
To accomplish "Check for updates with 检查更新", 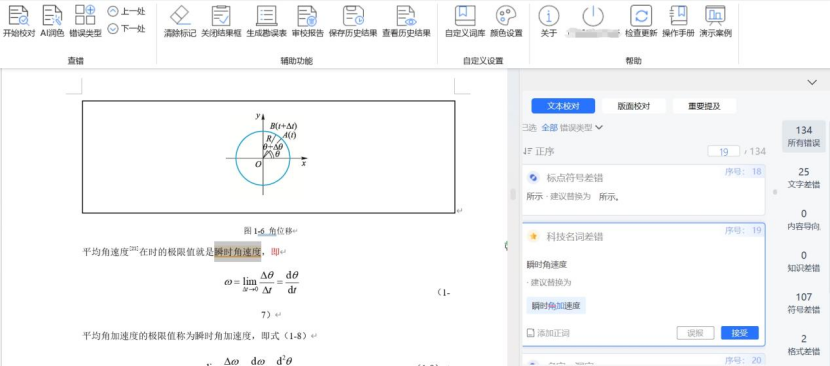I will click(x=641, y=21).
